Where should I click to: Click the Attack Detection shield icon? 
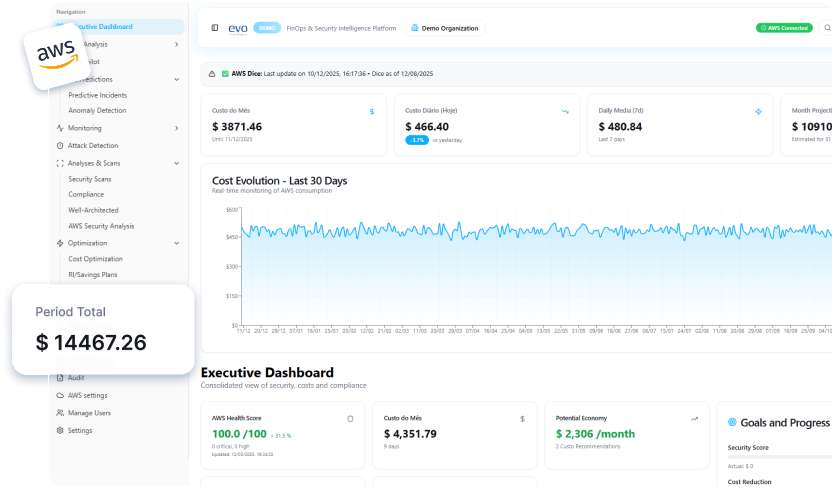pos(60,146)
